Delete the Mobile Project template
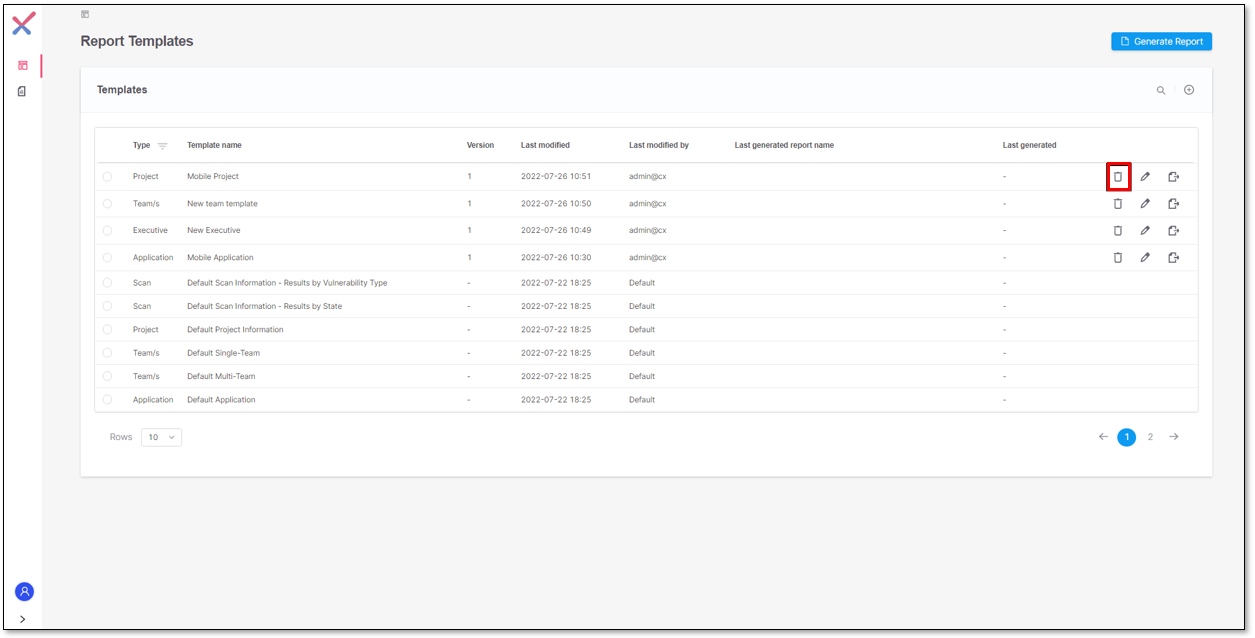The height and width of the screenshot is (638, 1255). [x=1118, y=177]
